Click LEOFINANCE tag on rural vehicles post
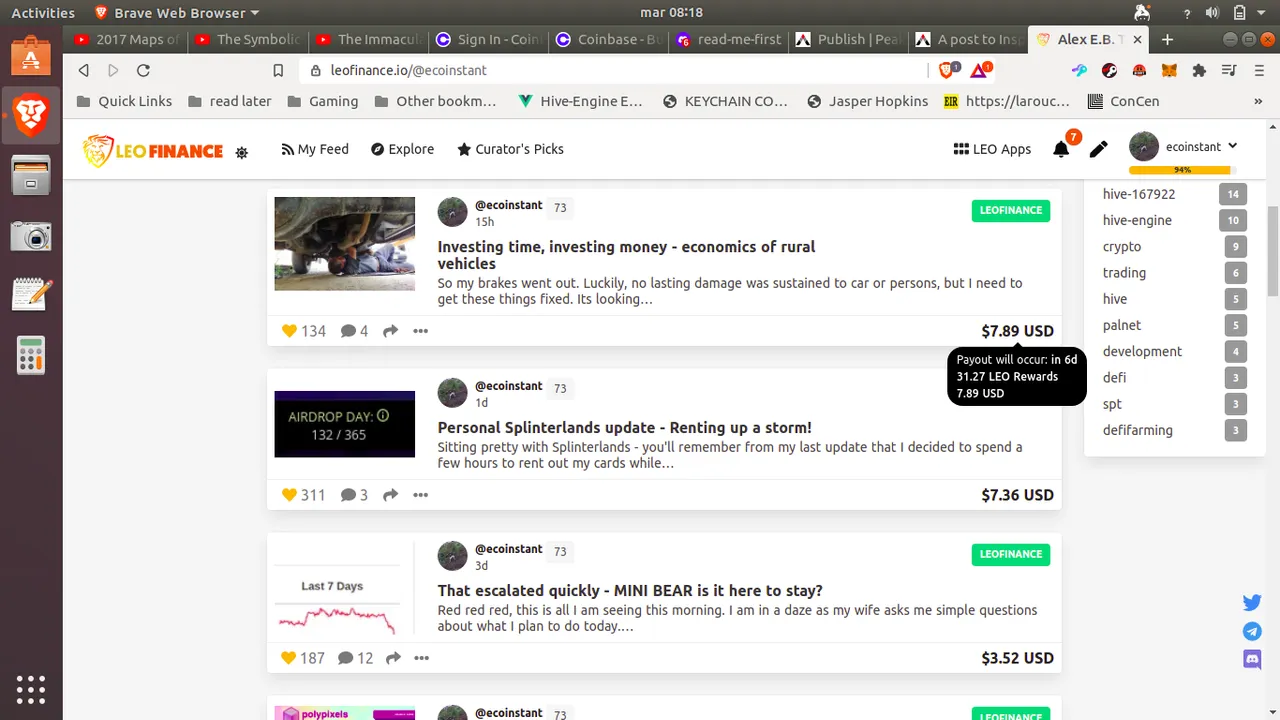This screenshot has width=1280, height=720. click(x=1011, y=210)
